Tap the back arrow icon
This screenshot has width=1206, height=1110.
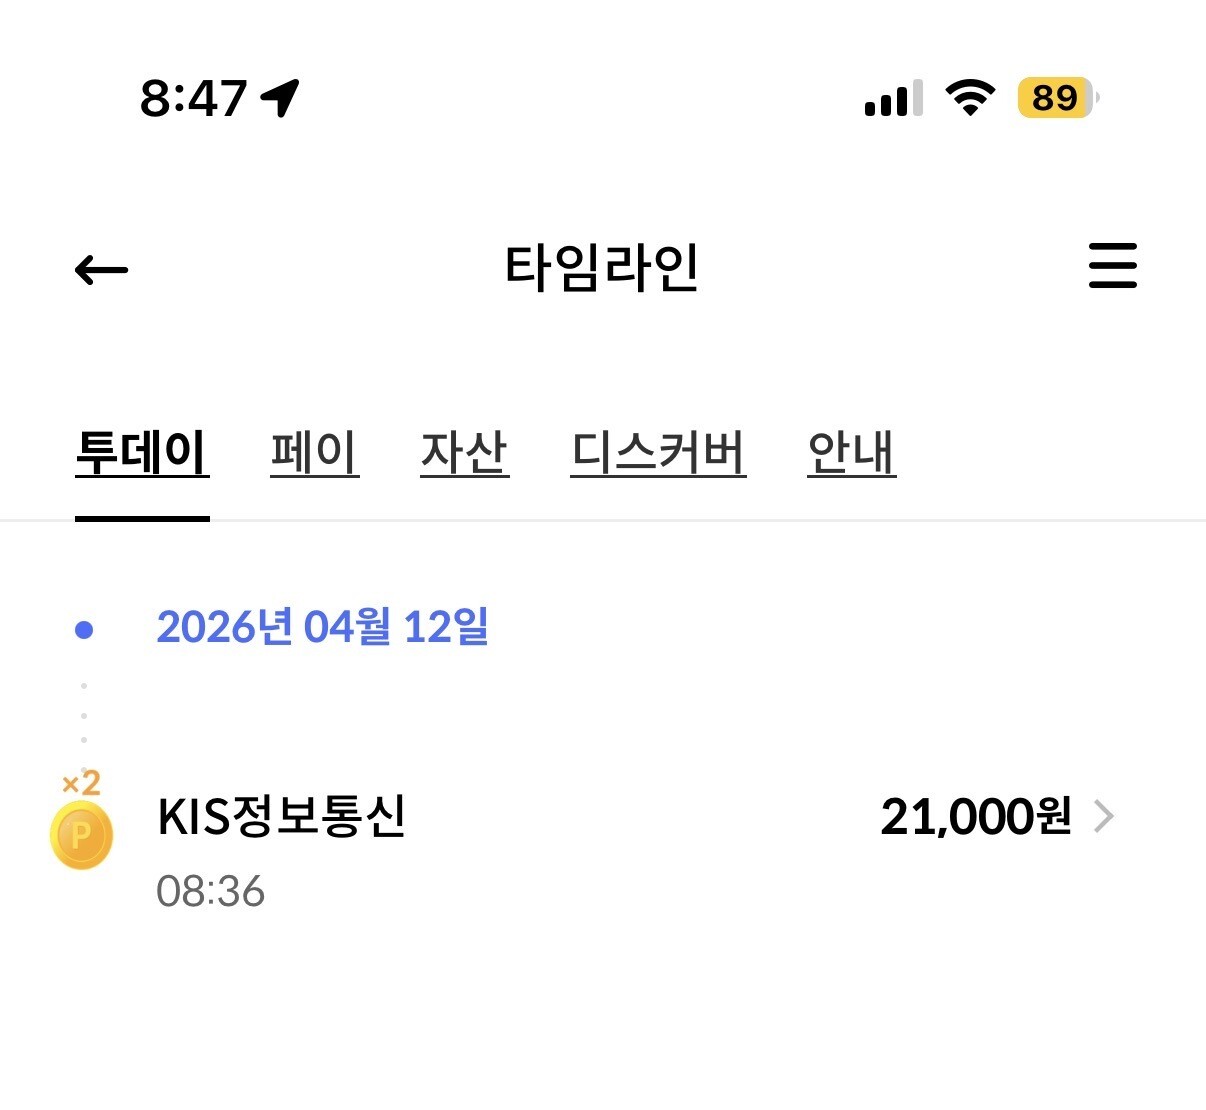(101, 269)
